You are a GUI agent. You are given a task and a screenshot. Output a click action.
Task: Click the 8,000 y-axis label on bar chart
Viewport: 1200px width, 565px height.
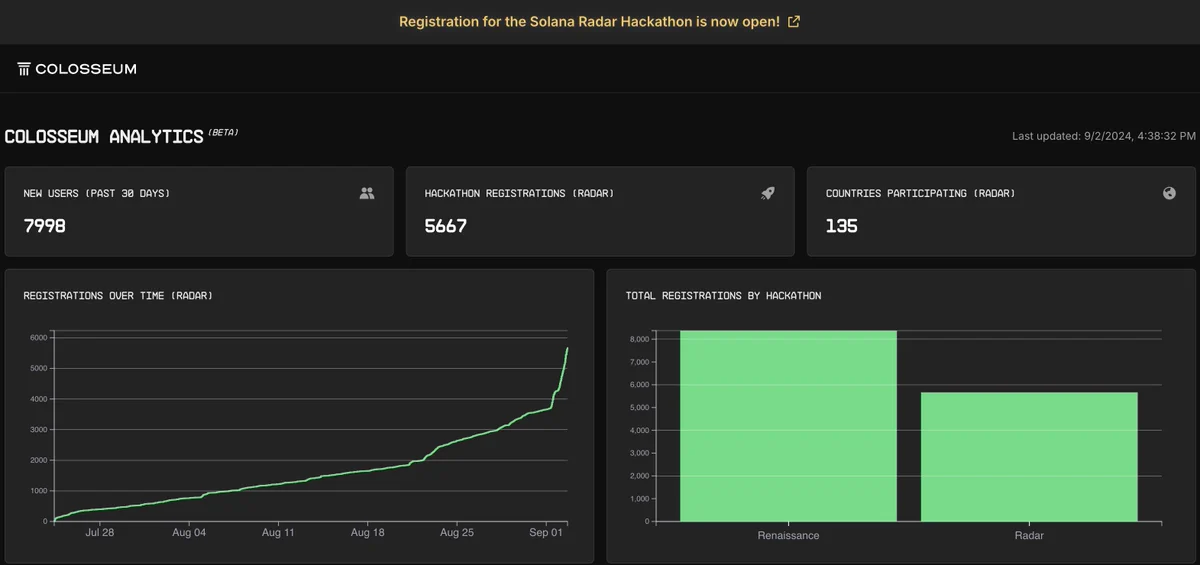[638, 339]
